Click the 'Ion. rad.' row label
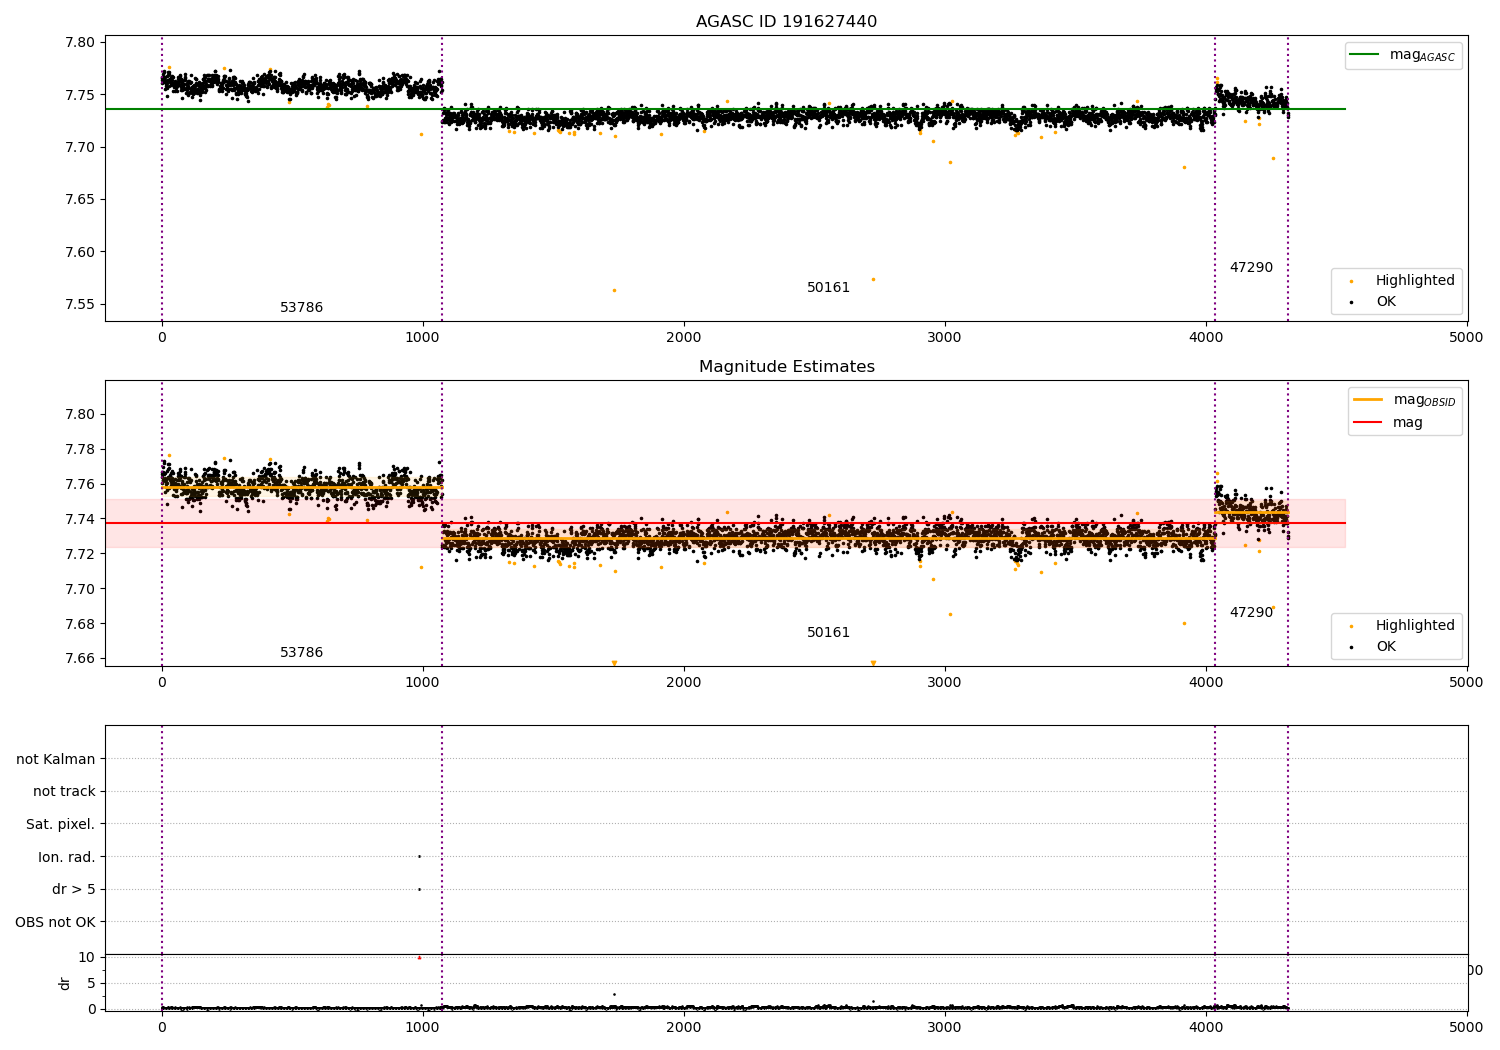Image resolution: width=1500 pixels, height=1050 pixels. [67, 857]
